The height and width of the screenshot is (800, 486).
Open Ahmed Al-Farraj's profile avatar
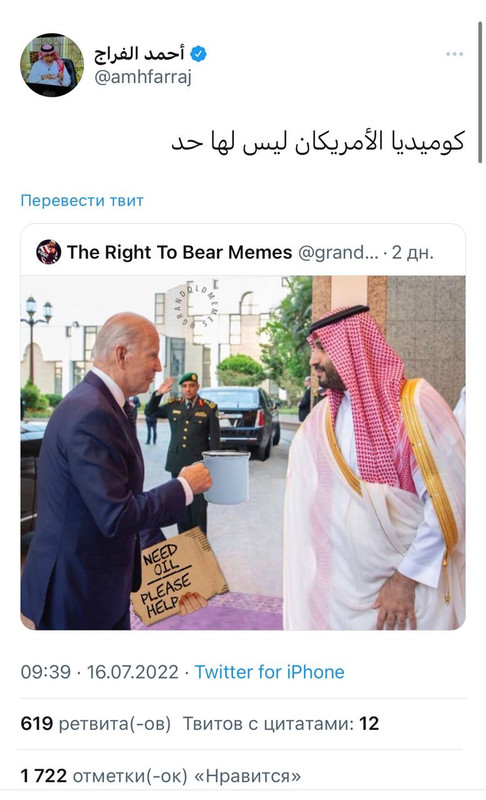[52, 65]
